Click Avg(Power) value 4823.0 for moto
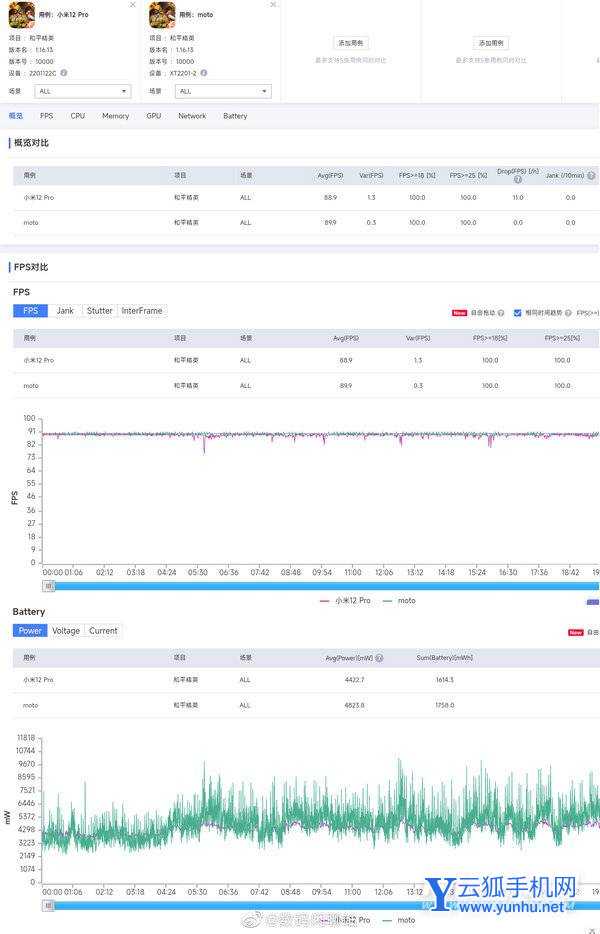 355,705
